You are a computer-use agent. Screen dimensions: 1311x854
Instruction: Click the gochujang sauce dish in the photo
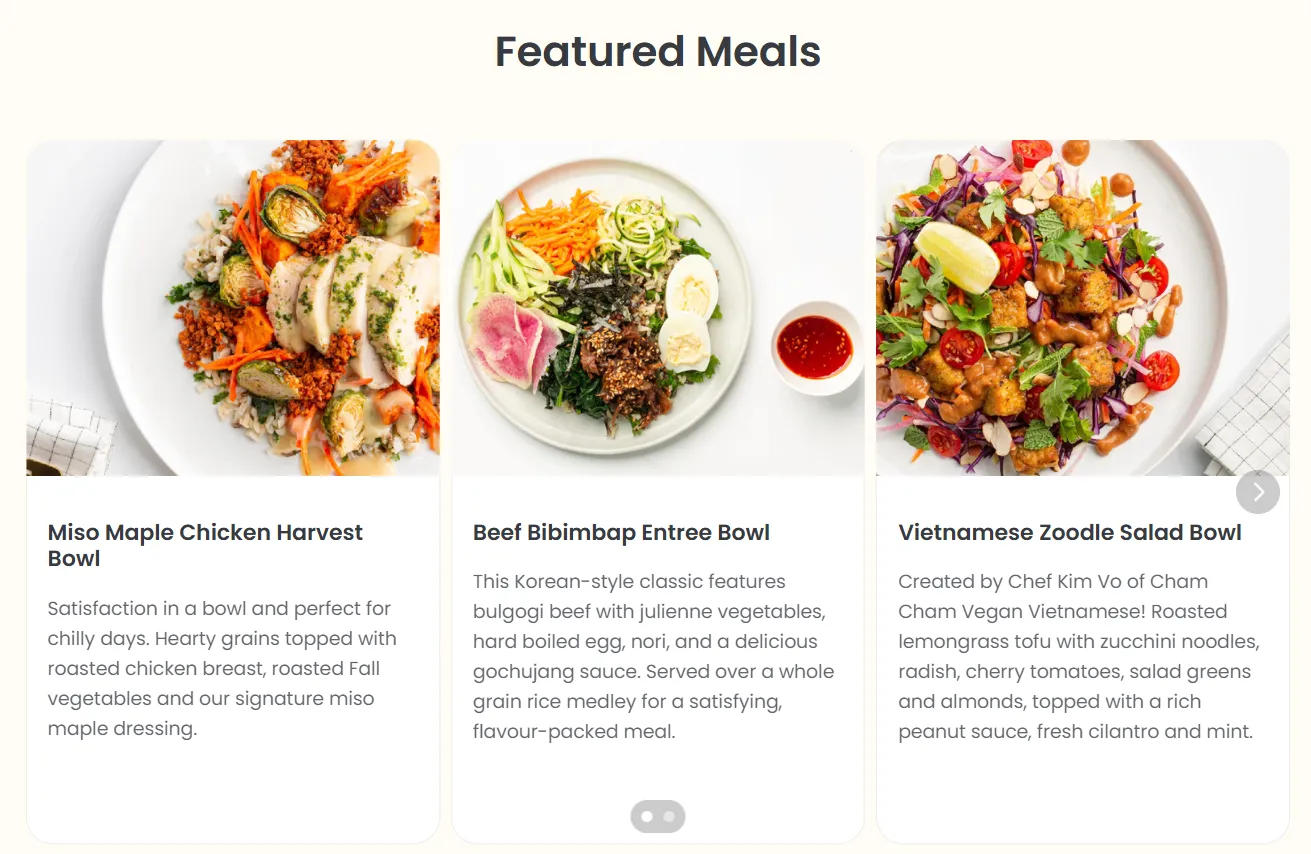pyautogui.click(x=814, y=346)
